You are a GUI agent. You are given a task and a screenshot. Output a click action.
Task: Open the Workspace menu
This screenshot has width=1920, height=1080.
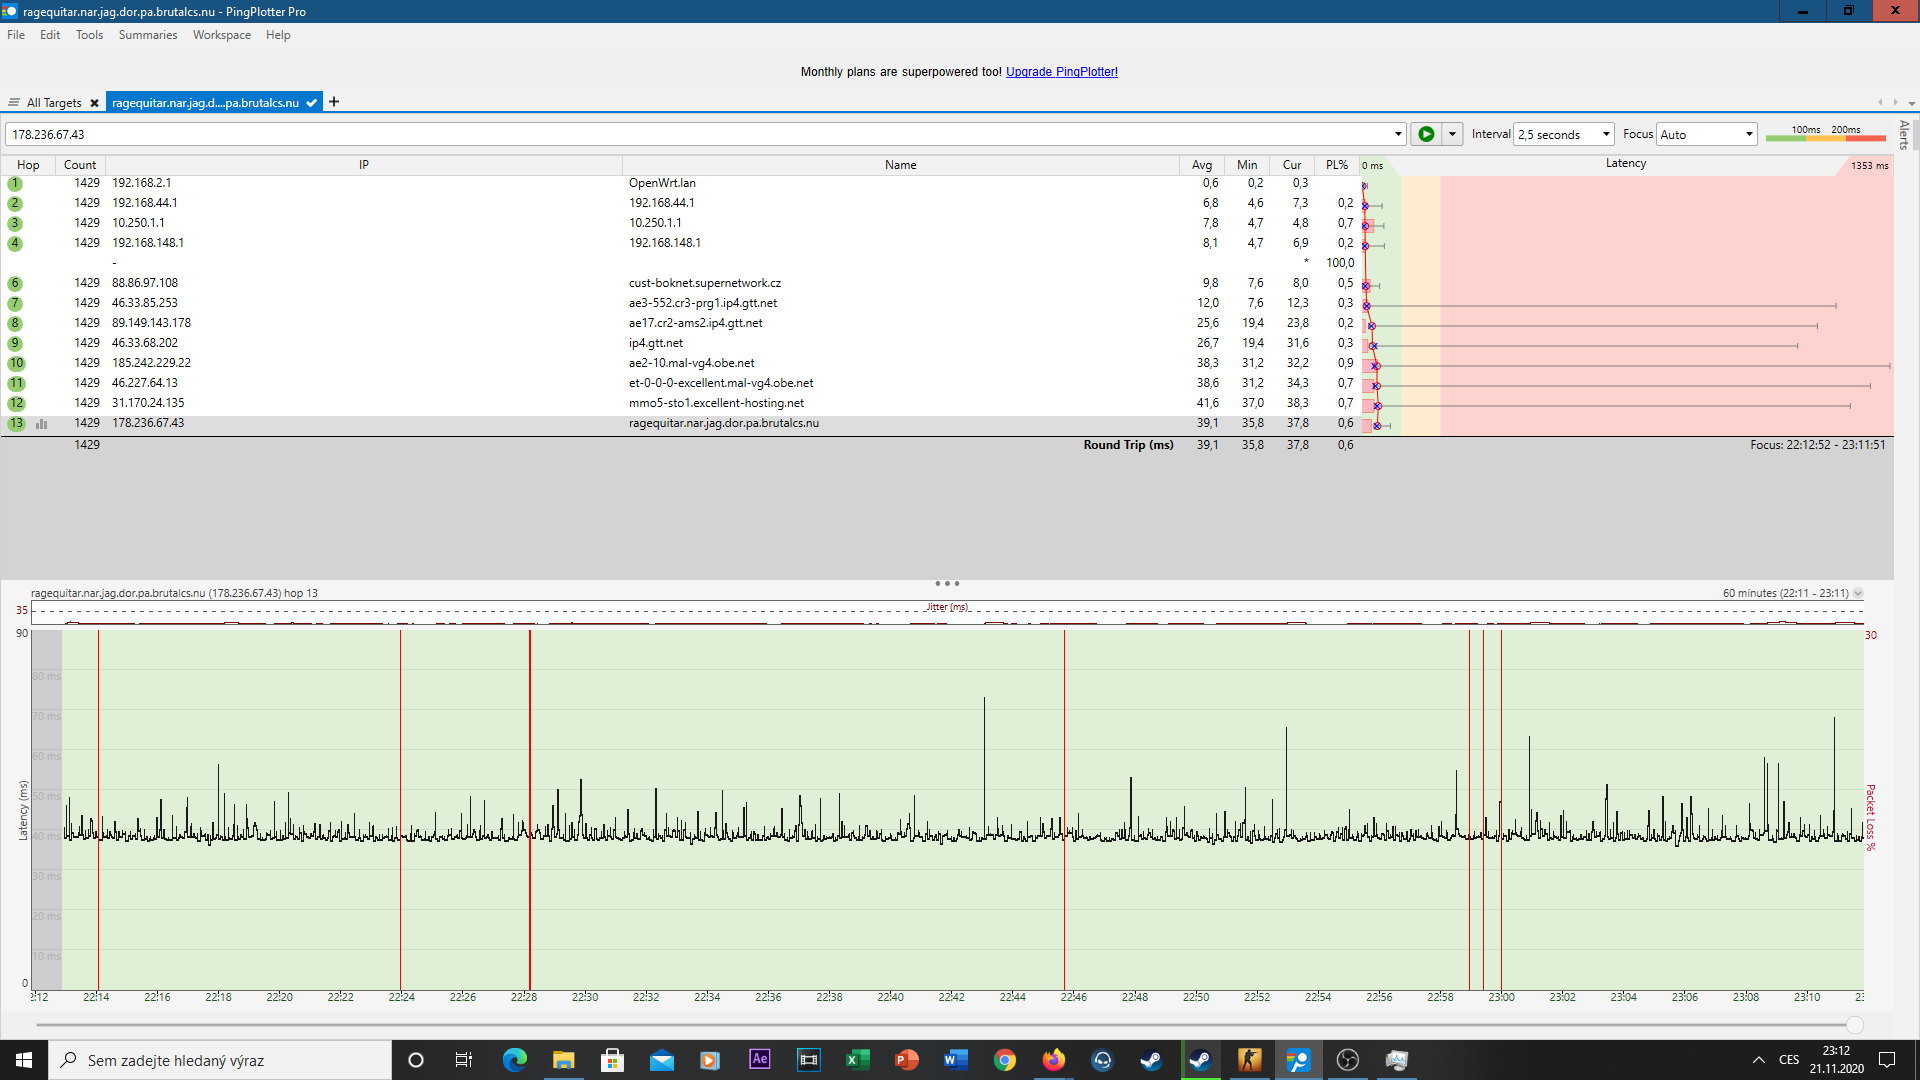pos(221,35)
